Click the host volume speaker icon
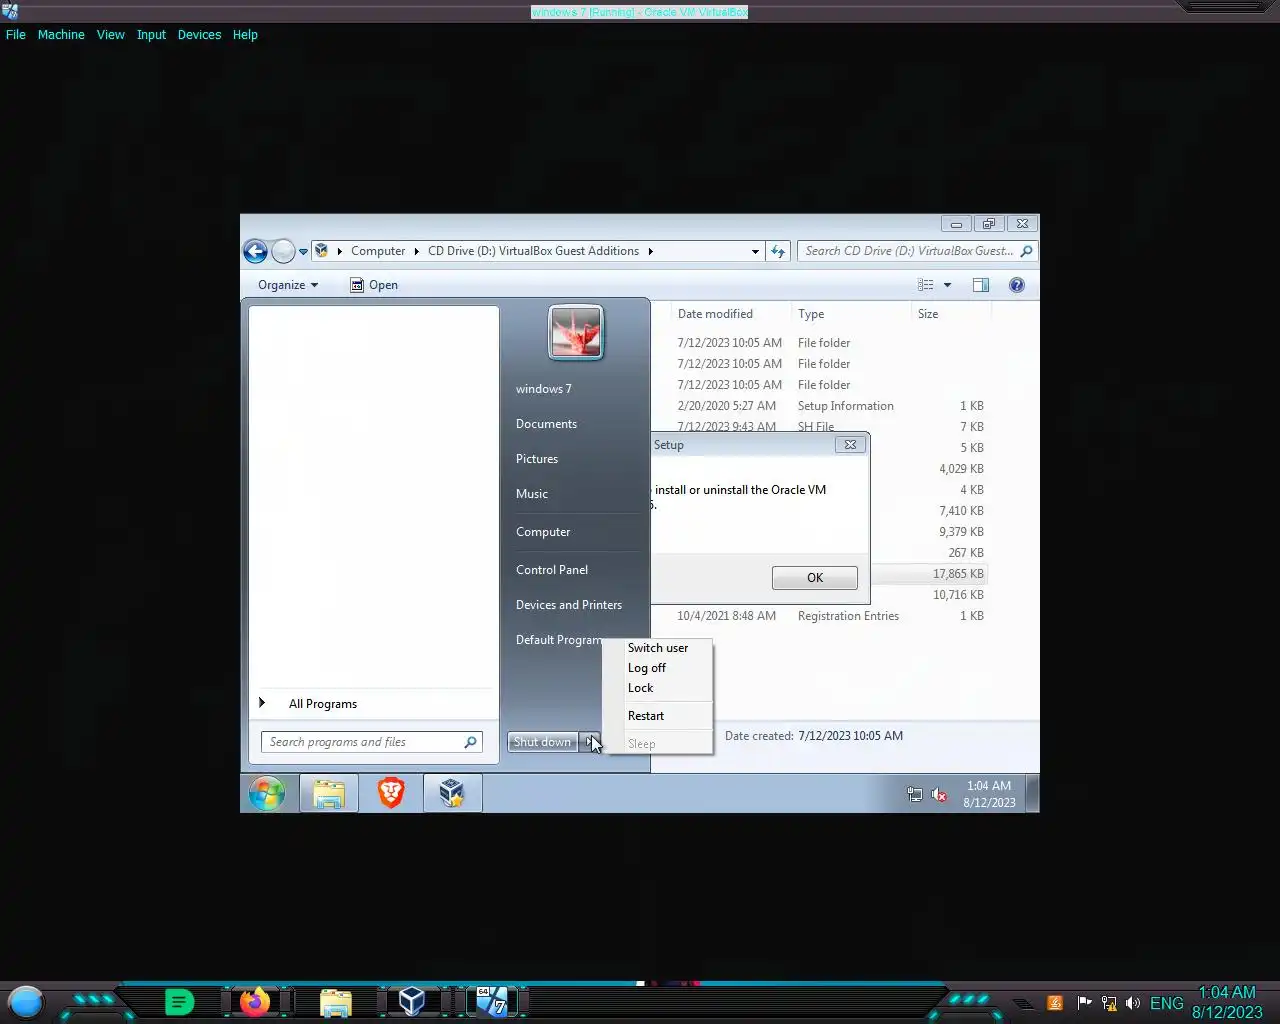1280x1024 pixels. (x=1133, y=1003)
